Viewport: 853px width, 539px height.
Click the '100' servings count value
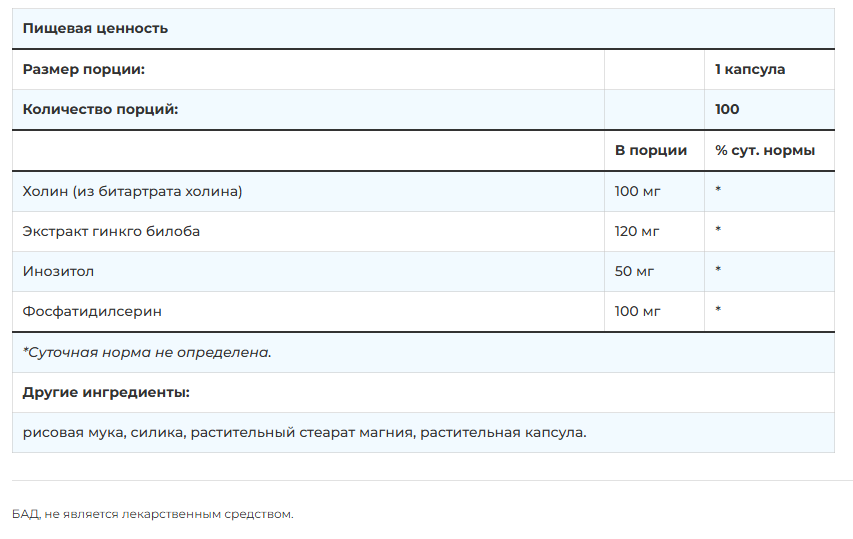pos(727,109)
